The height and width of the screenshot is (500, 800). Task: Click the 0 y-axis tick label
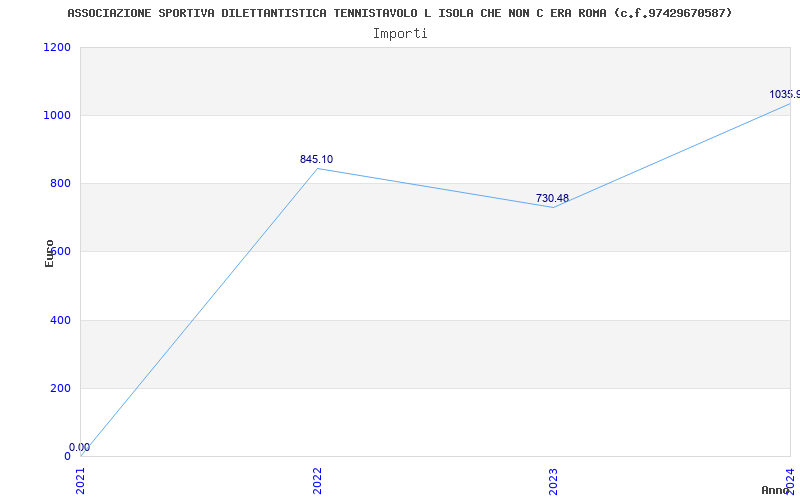(x=67, y=456)
